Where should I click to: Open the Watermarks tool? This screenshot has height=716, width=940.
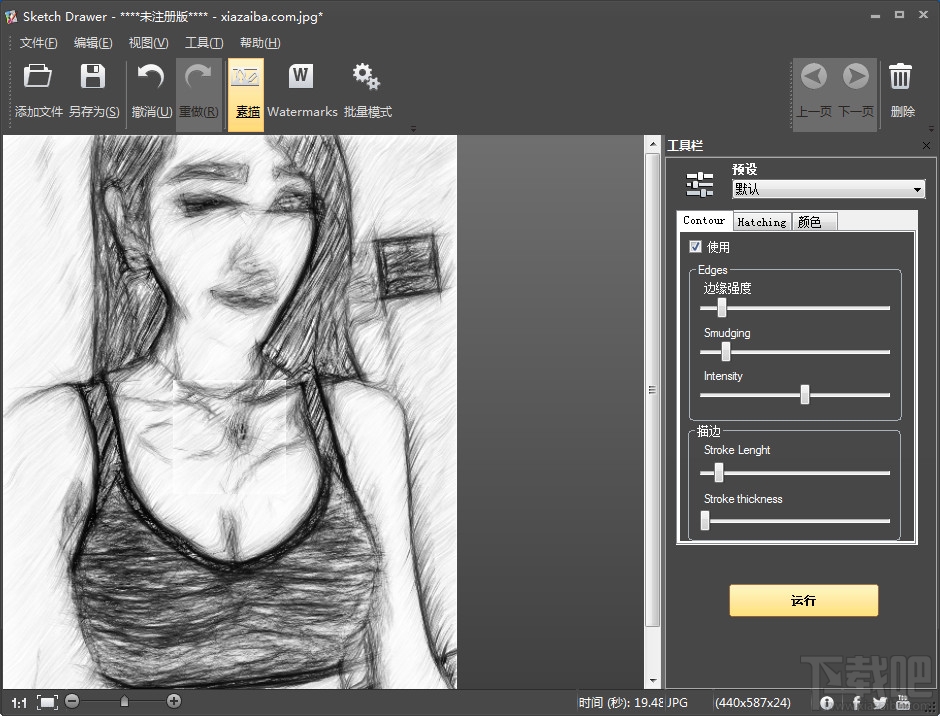click(301, 77)
